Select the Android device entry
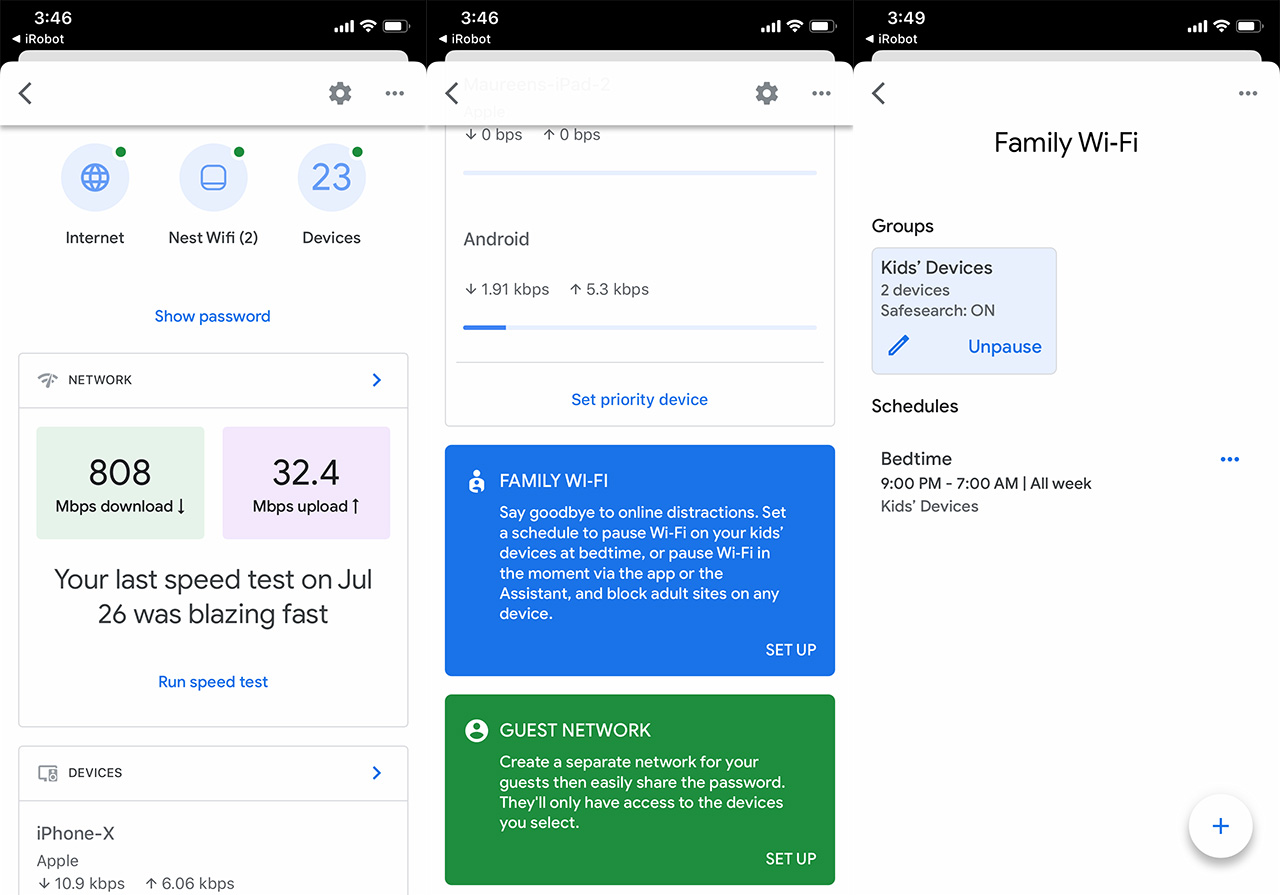Viewport: 1280px width, 895px height. [x=640, y=282]
